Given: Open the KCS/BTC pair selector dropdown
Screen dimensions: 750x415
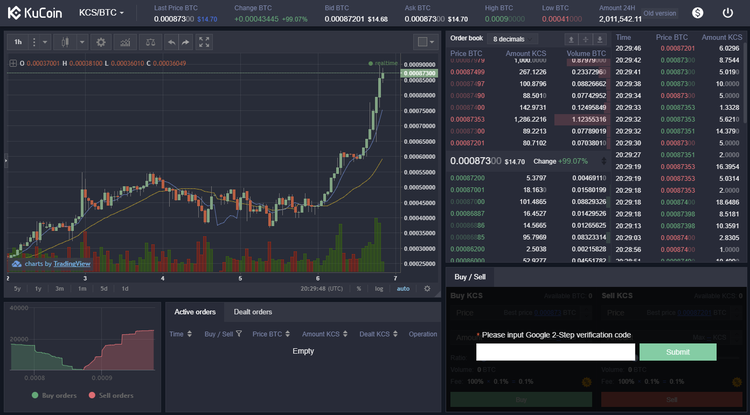Looking at the screenshot, I should pyautogui.click(x=101, y=13).
